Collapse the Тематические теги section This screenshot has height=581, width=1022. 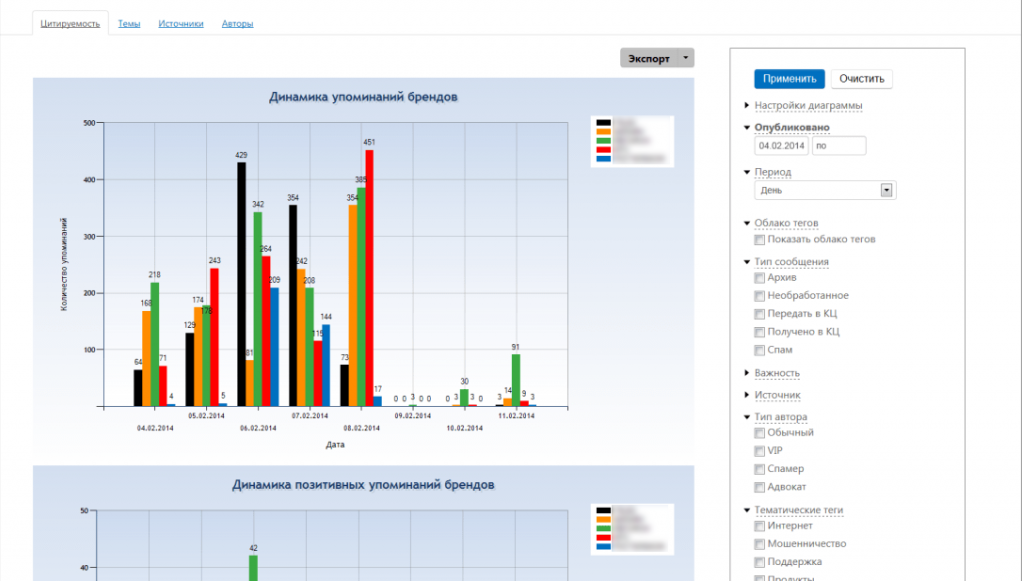click(798, 510)
